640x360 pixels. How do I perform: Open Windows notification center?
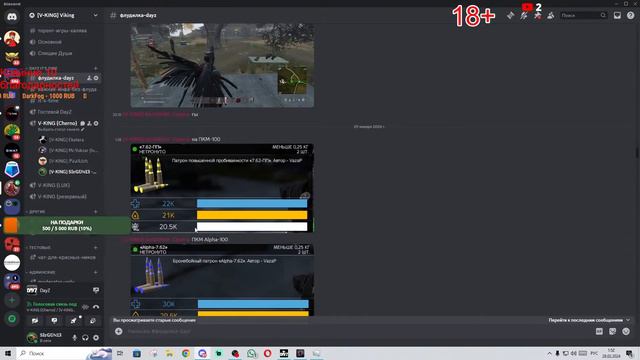pos(629,353)
